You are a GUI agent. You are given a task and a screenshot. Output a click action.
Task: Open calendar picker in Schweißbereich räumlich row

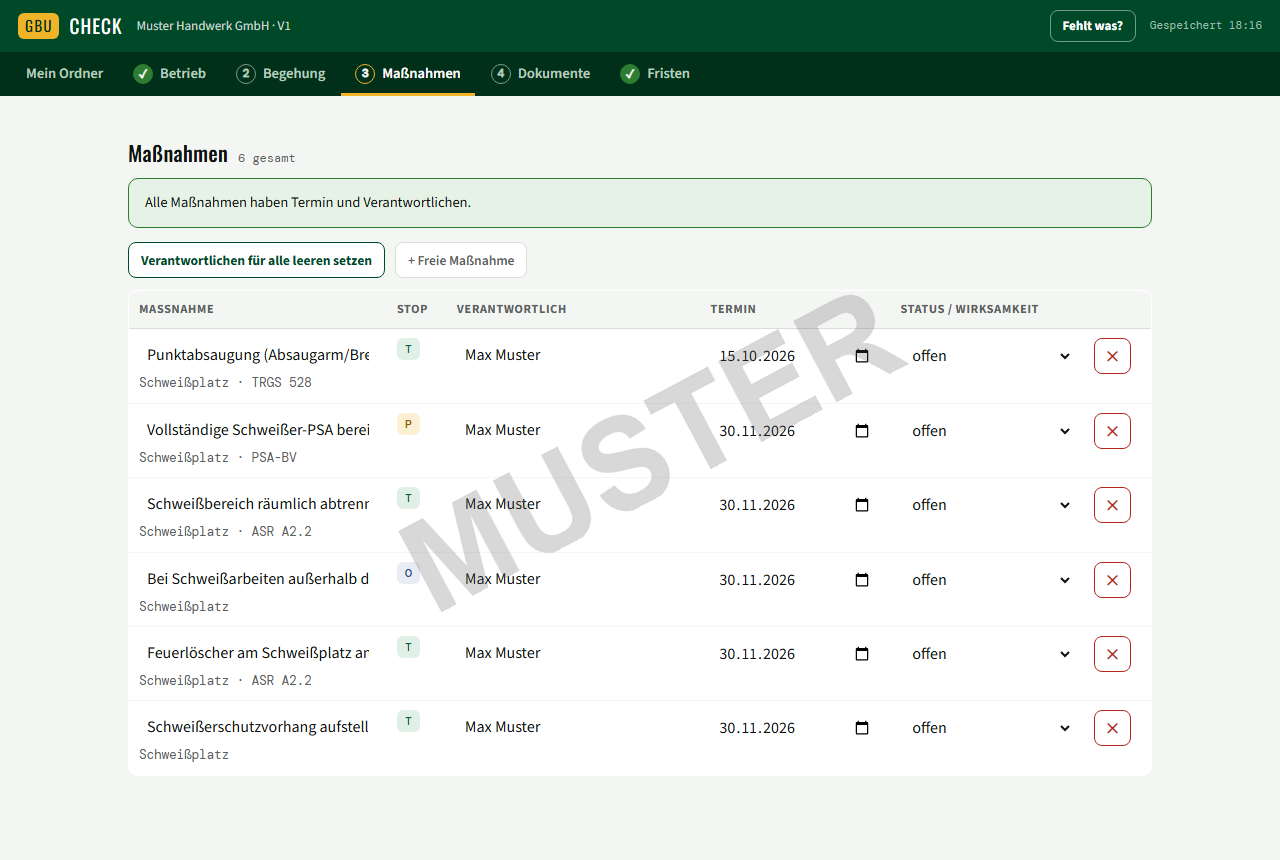(x=862, y=505)
